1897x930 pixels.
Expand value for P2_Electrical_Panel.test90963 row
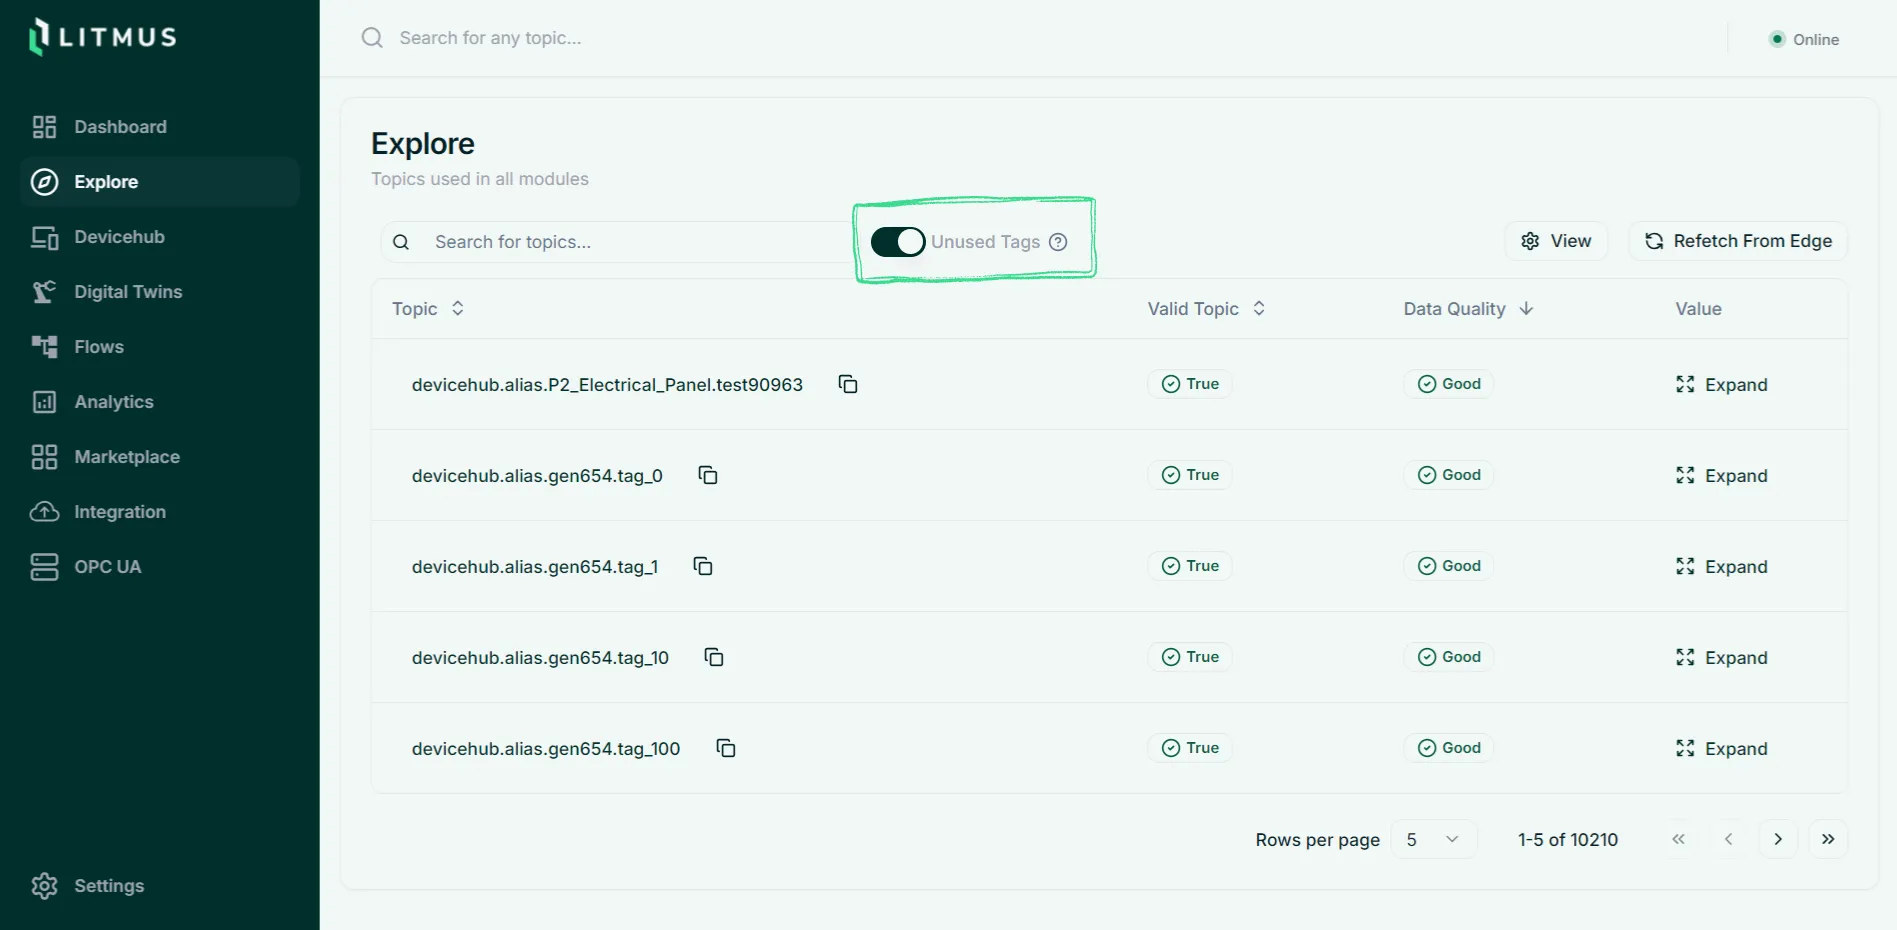(x=1722, y=385)
